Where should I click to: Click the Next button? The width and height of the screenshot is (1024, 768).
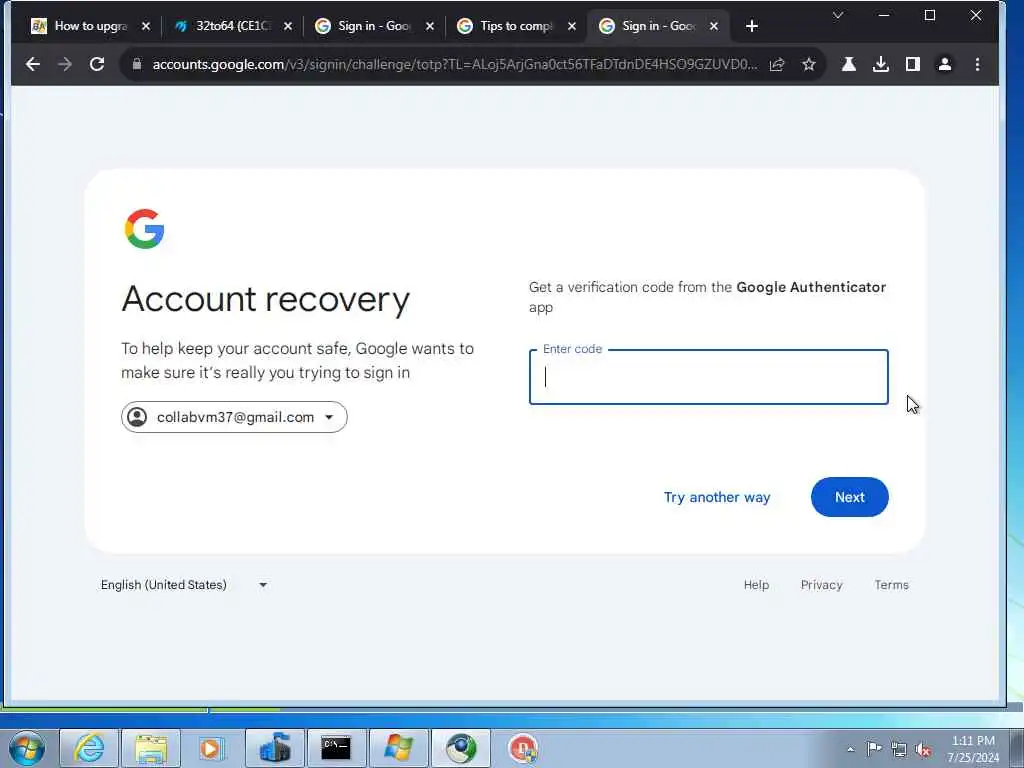[850, 497]
